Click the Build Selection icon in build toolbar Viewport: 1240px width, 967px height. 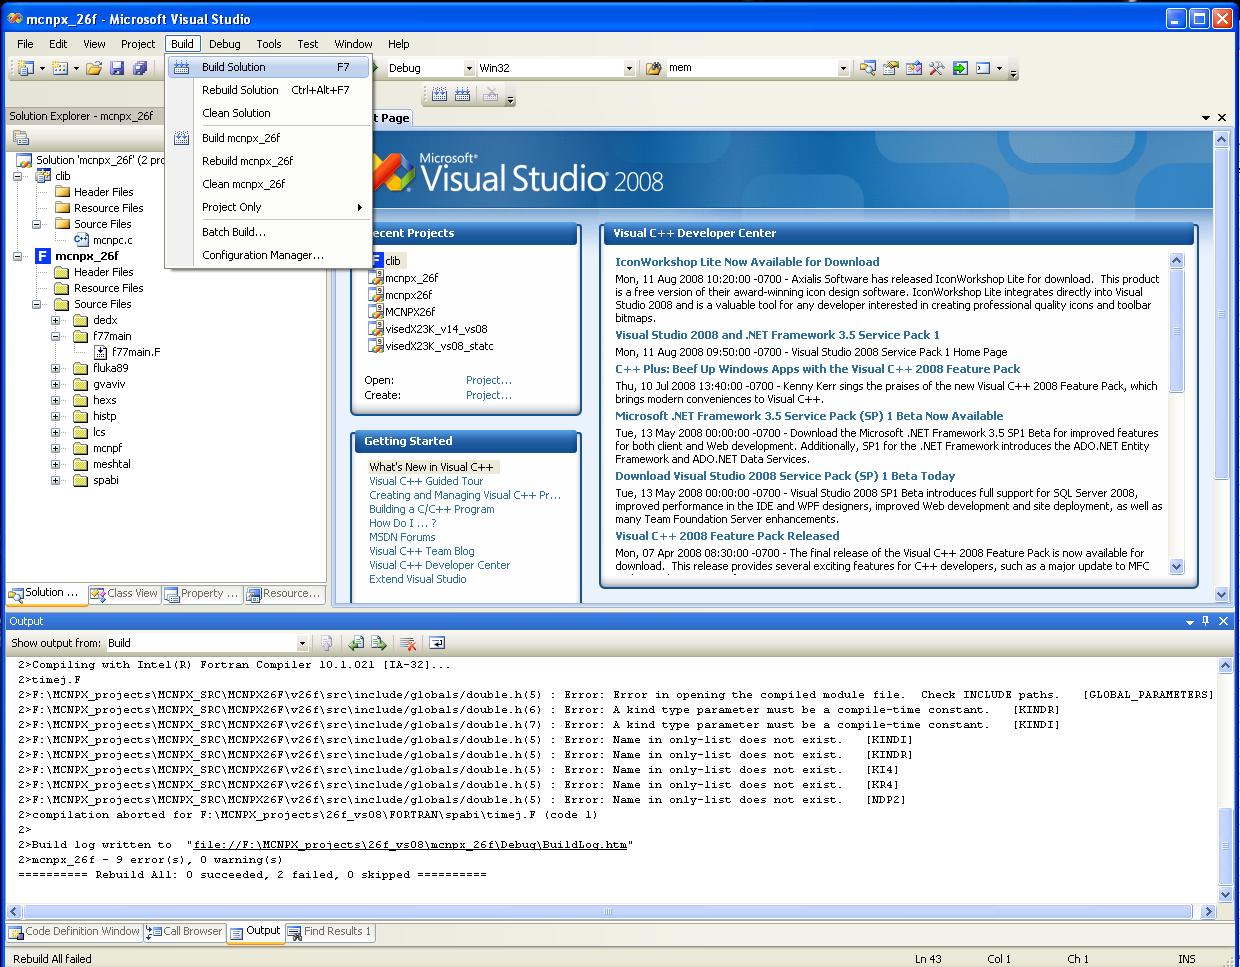439,95
